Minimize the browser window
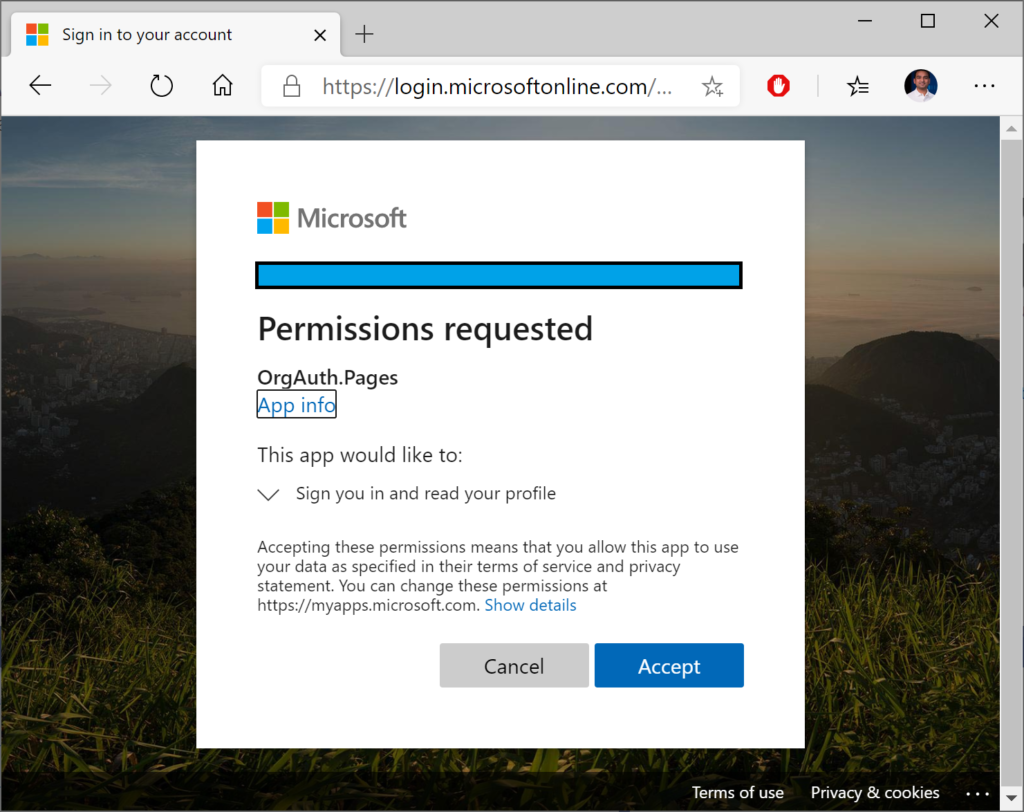 865,21
